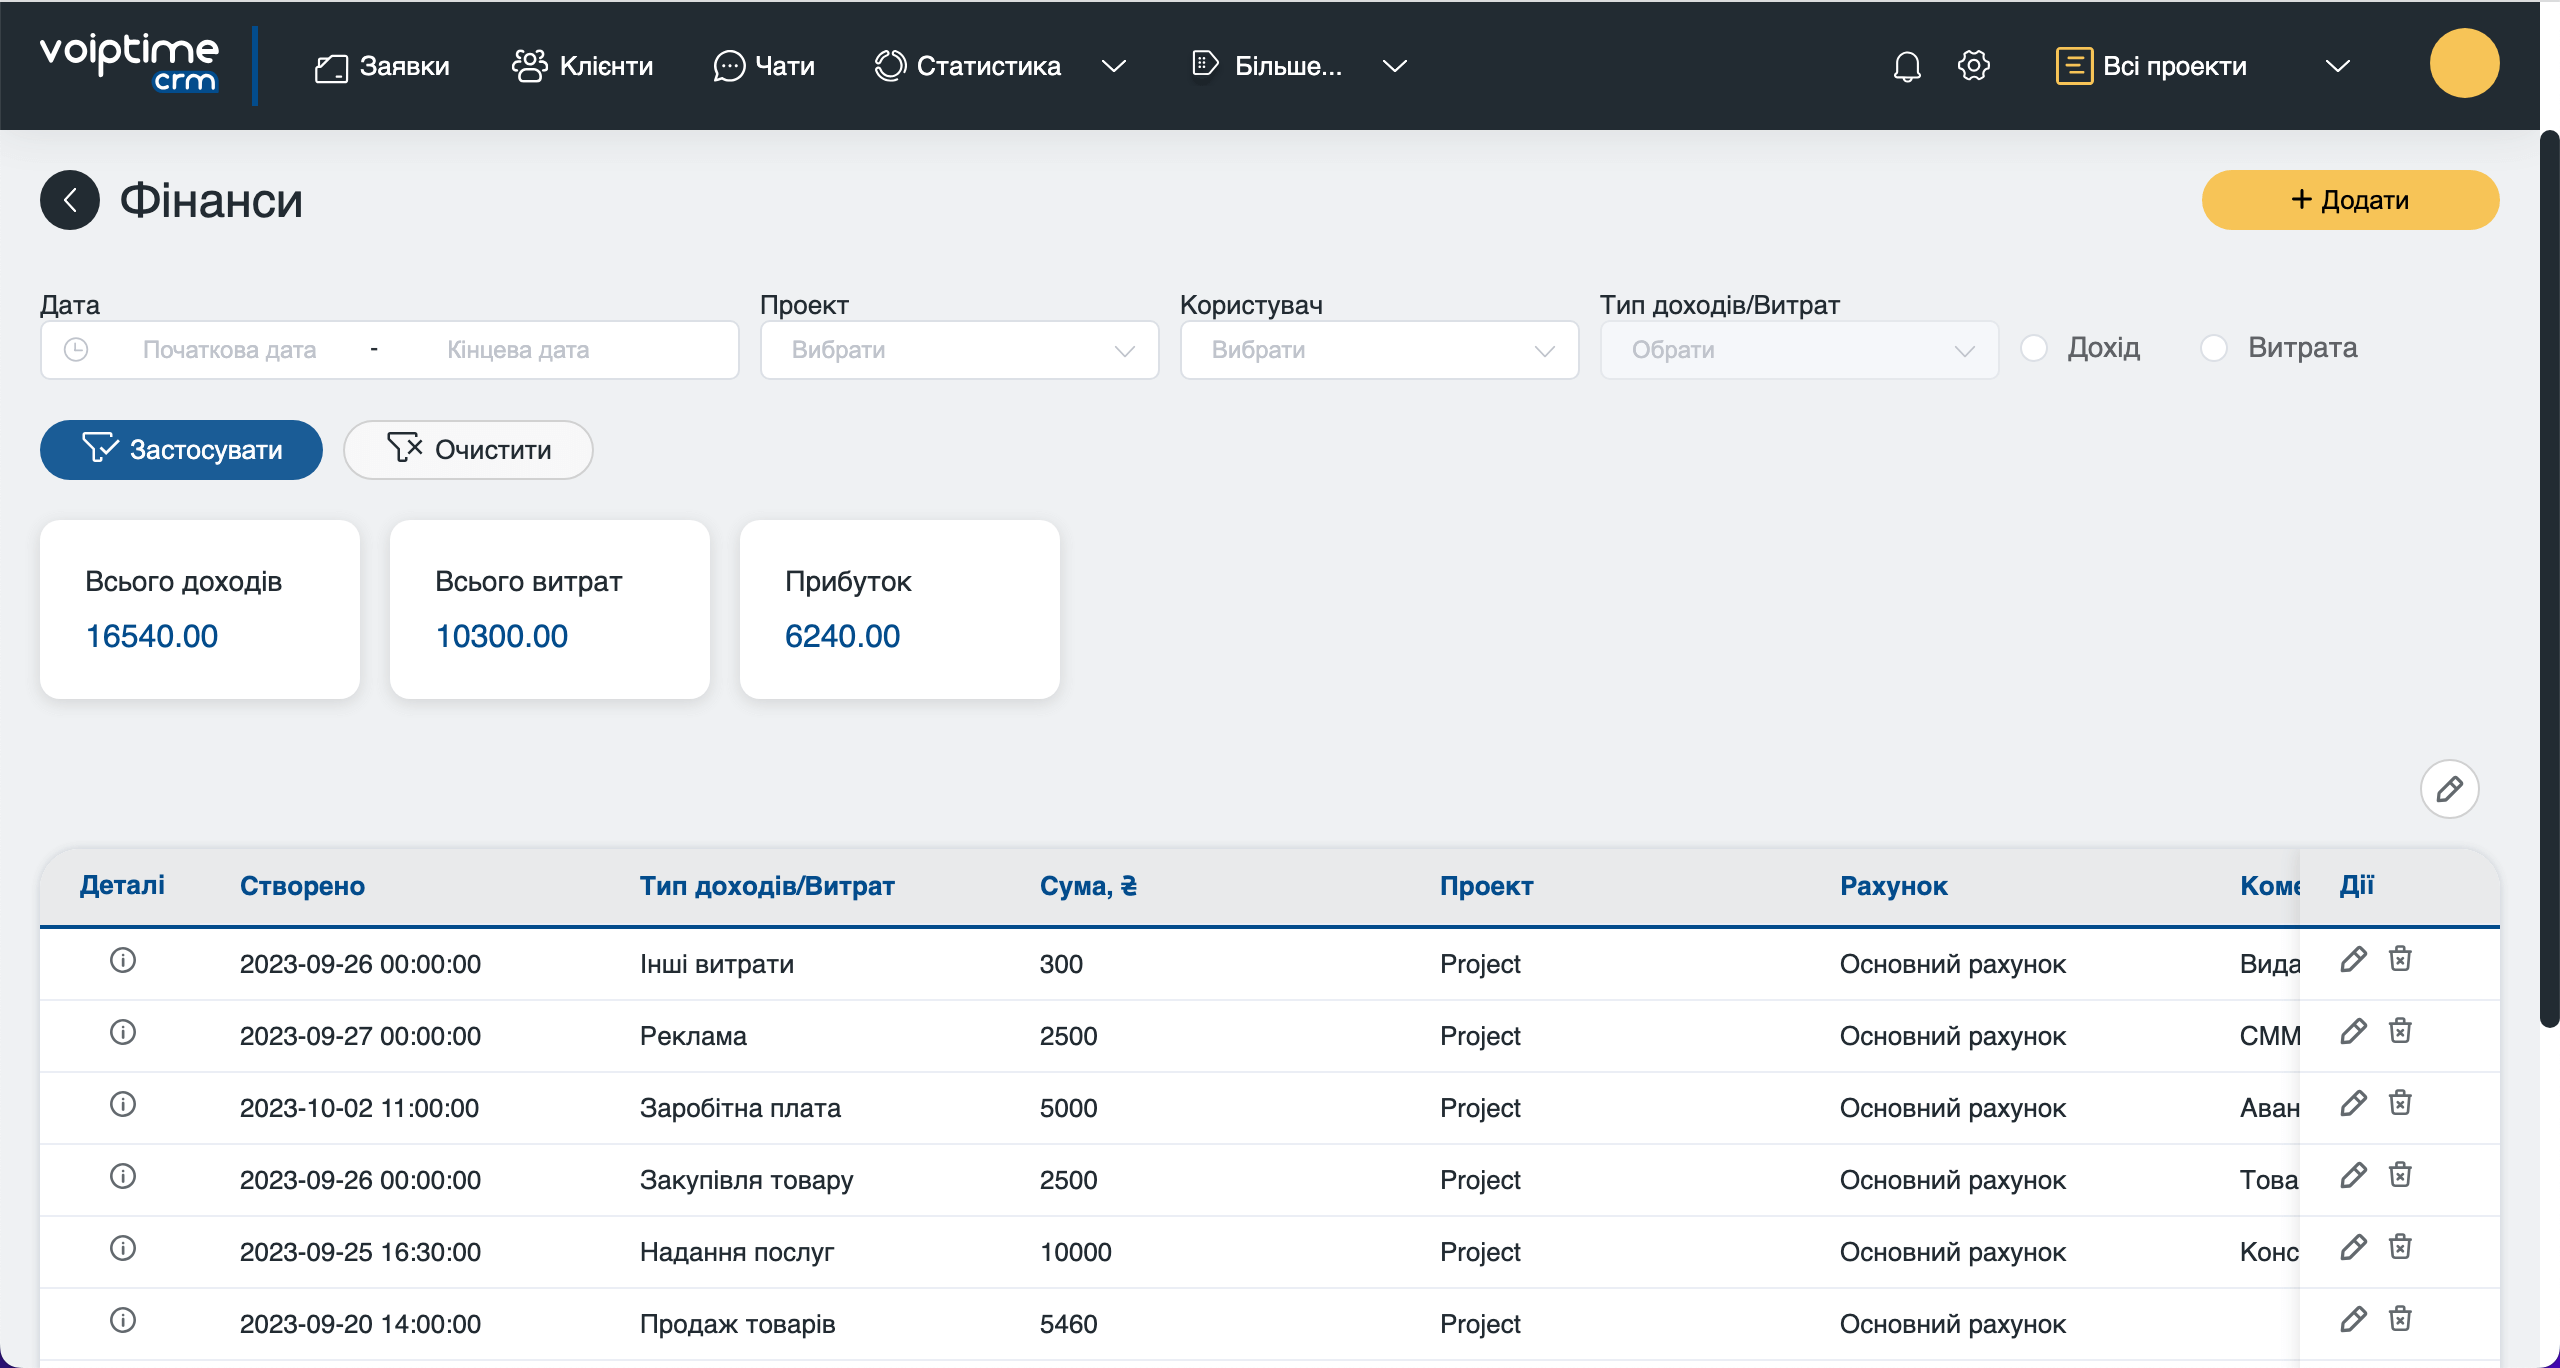This screenshot has width=2560, height=1368.
Task: View details info icon for Реклама row
Action: coord(122,1032)
